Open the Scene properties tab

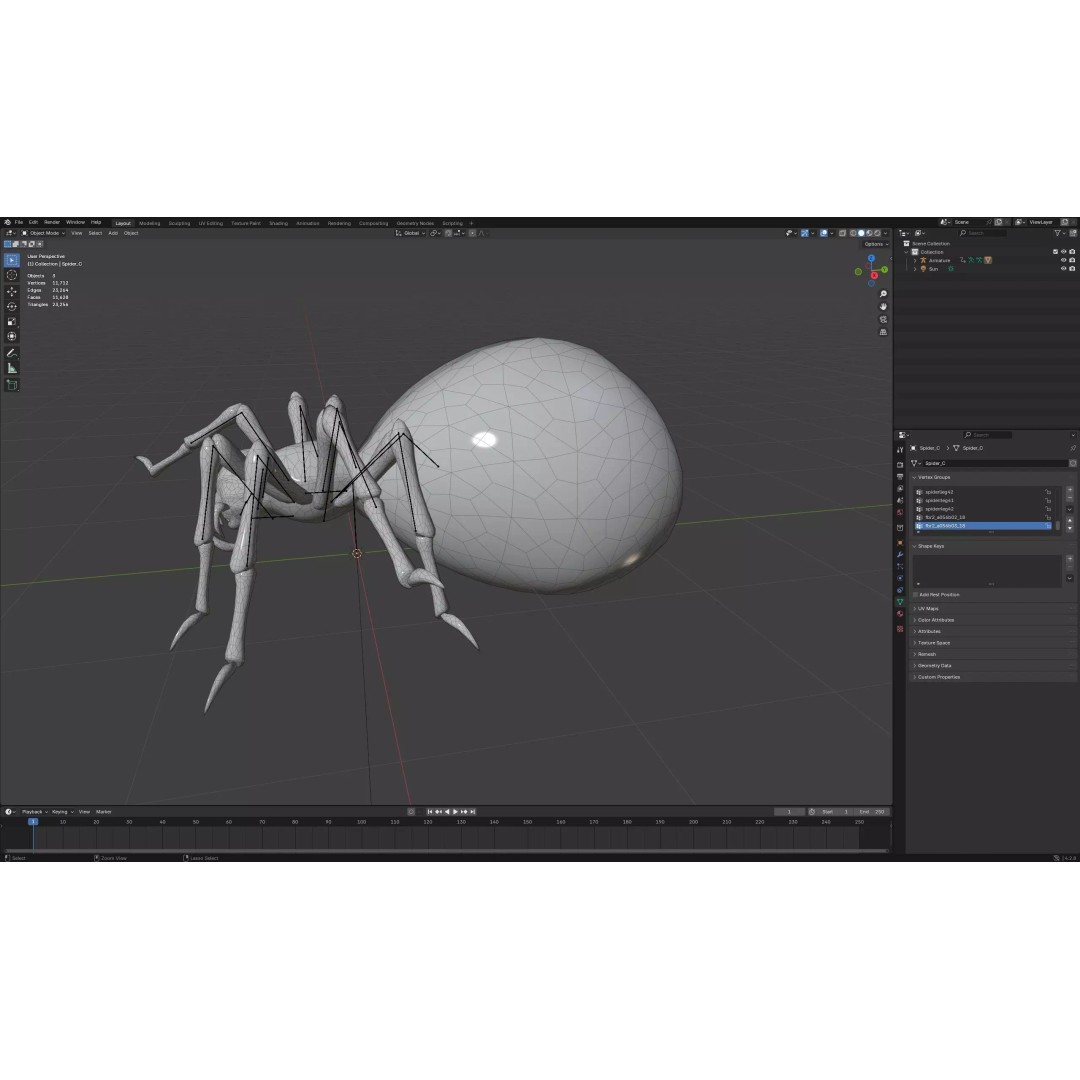900,501
